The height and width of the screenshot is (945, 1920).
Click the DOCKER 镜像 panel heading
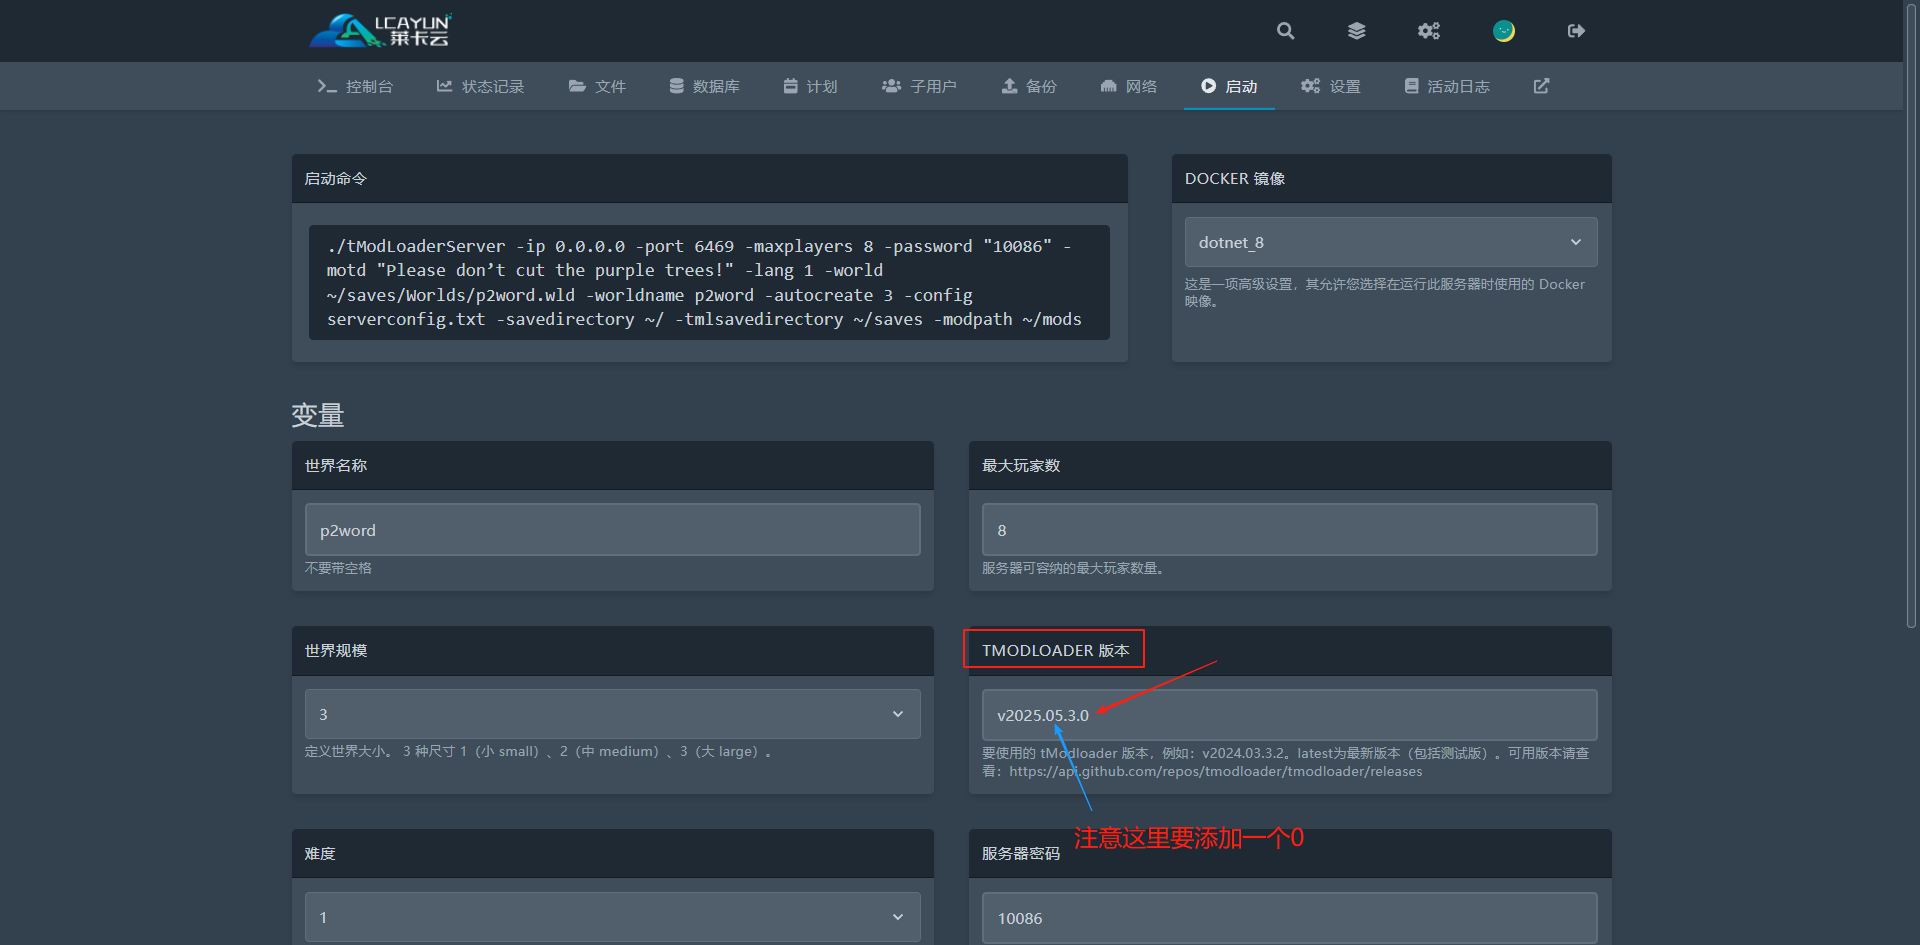1235,179
